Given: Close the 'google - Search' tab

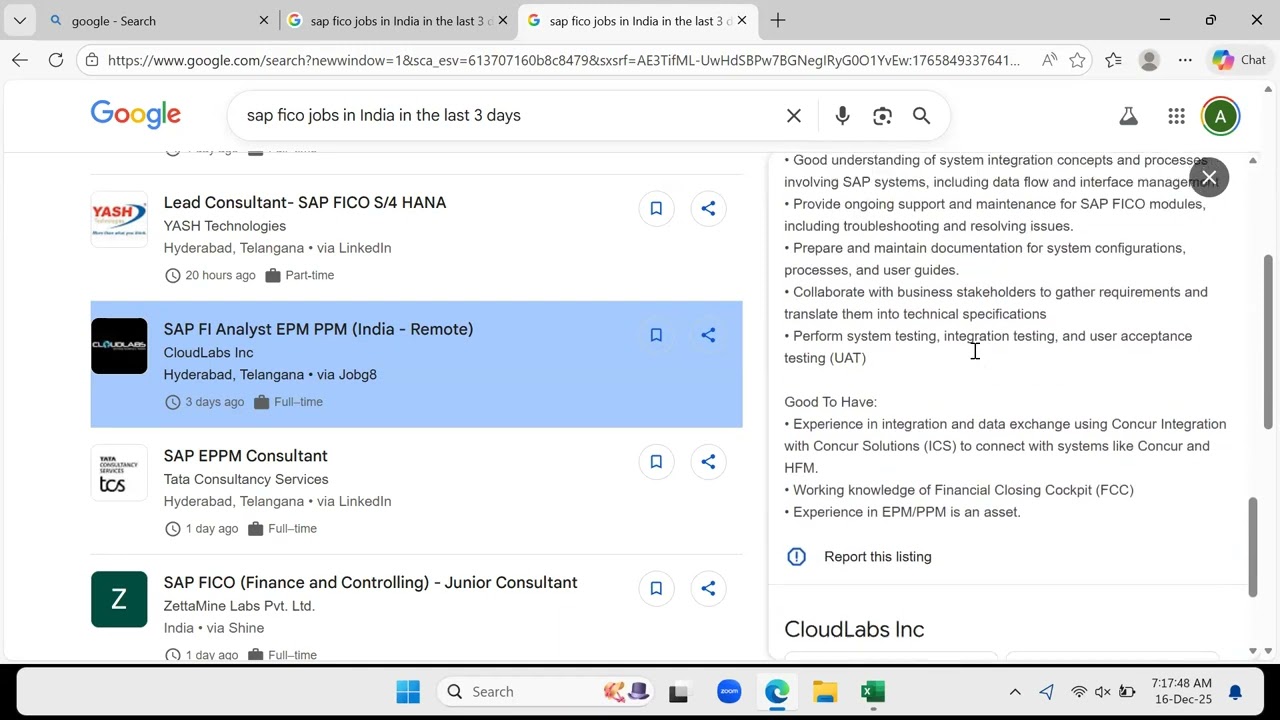Looking at the screenshot, I should [x=264, y=20].
